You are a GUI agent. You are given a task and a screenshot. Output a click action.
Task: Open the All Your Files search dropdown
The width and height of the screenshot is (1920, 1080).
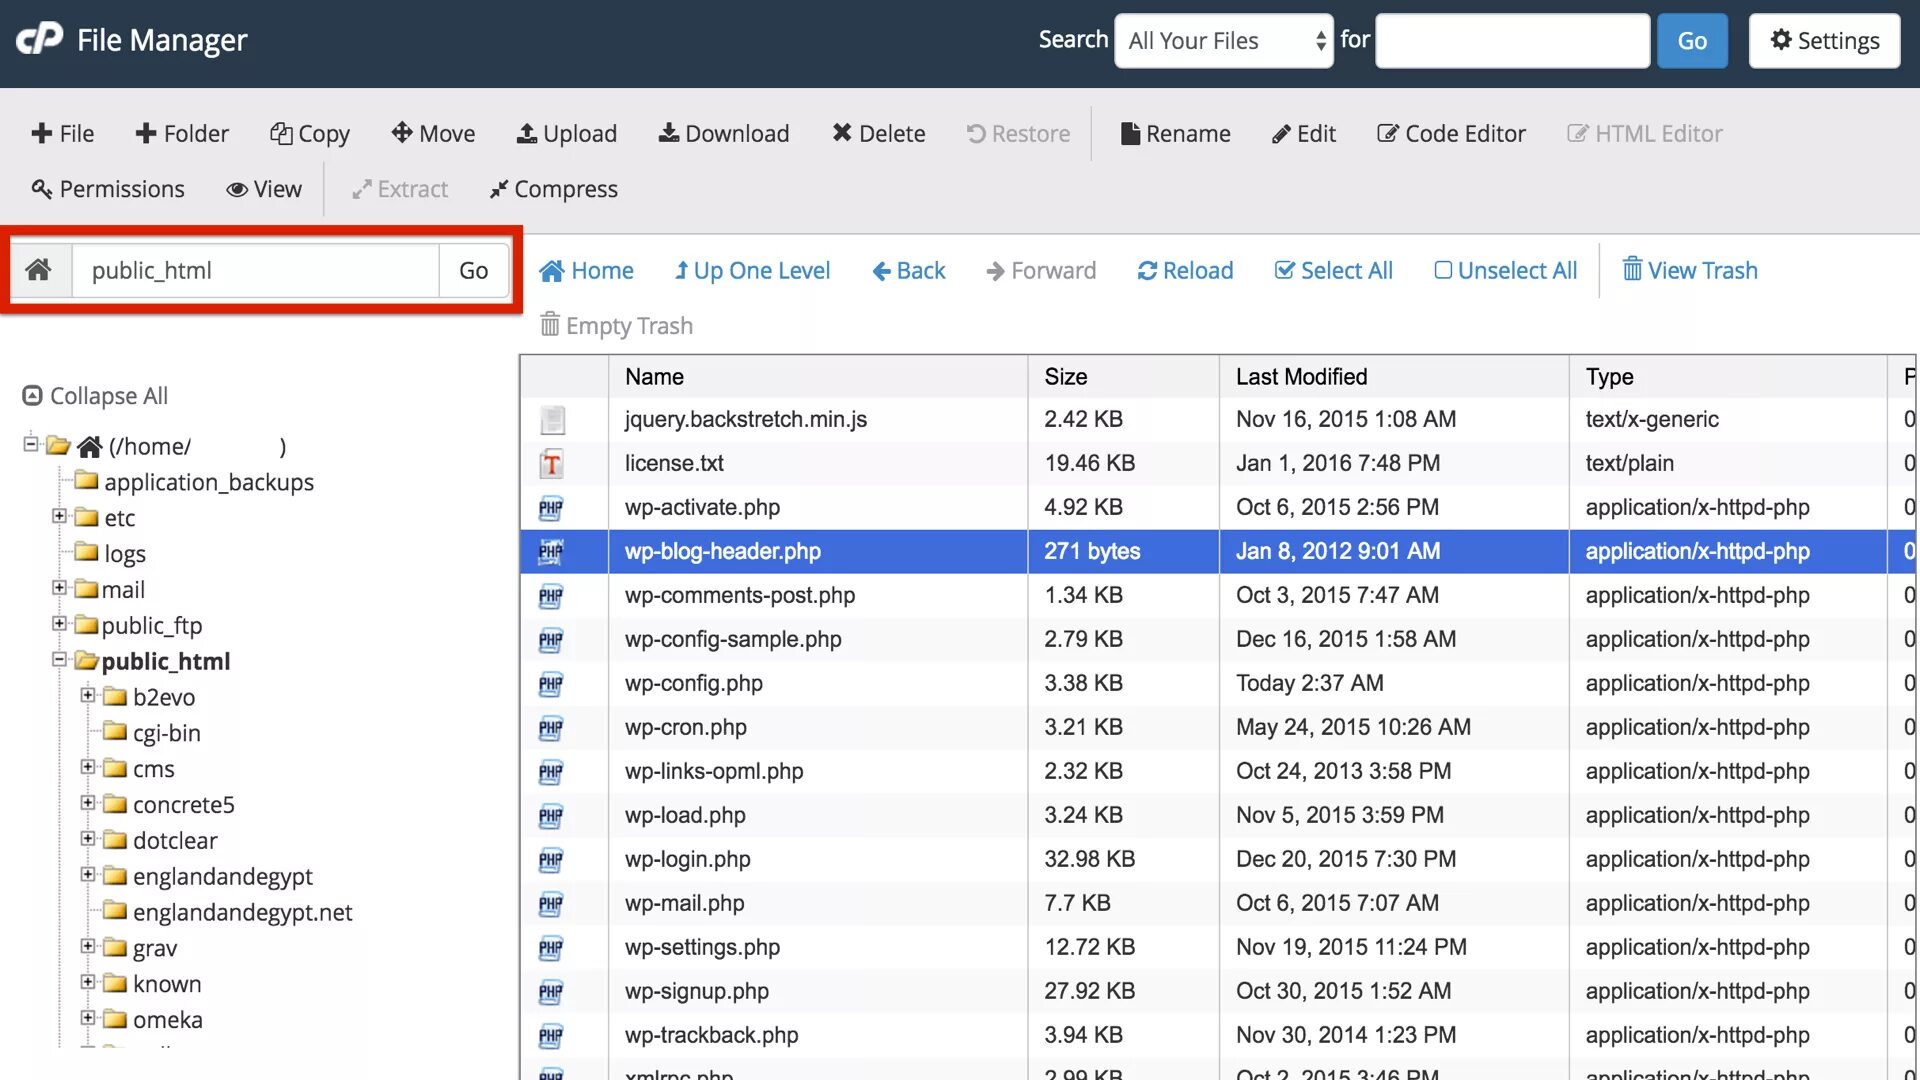[x=1223, y=41]
